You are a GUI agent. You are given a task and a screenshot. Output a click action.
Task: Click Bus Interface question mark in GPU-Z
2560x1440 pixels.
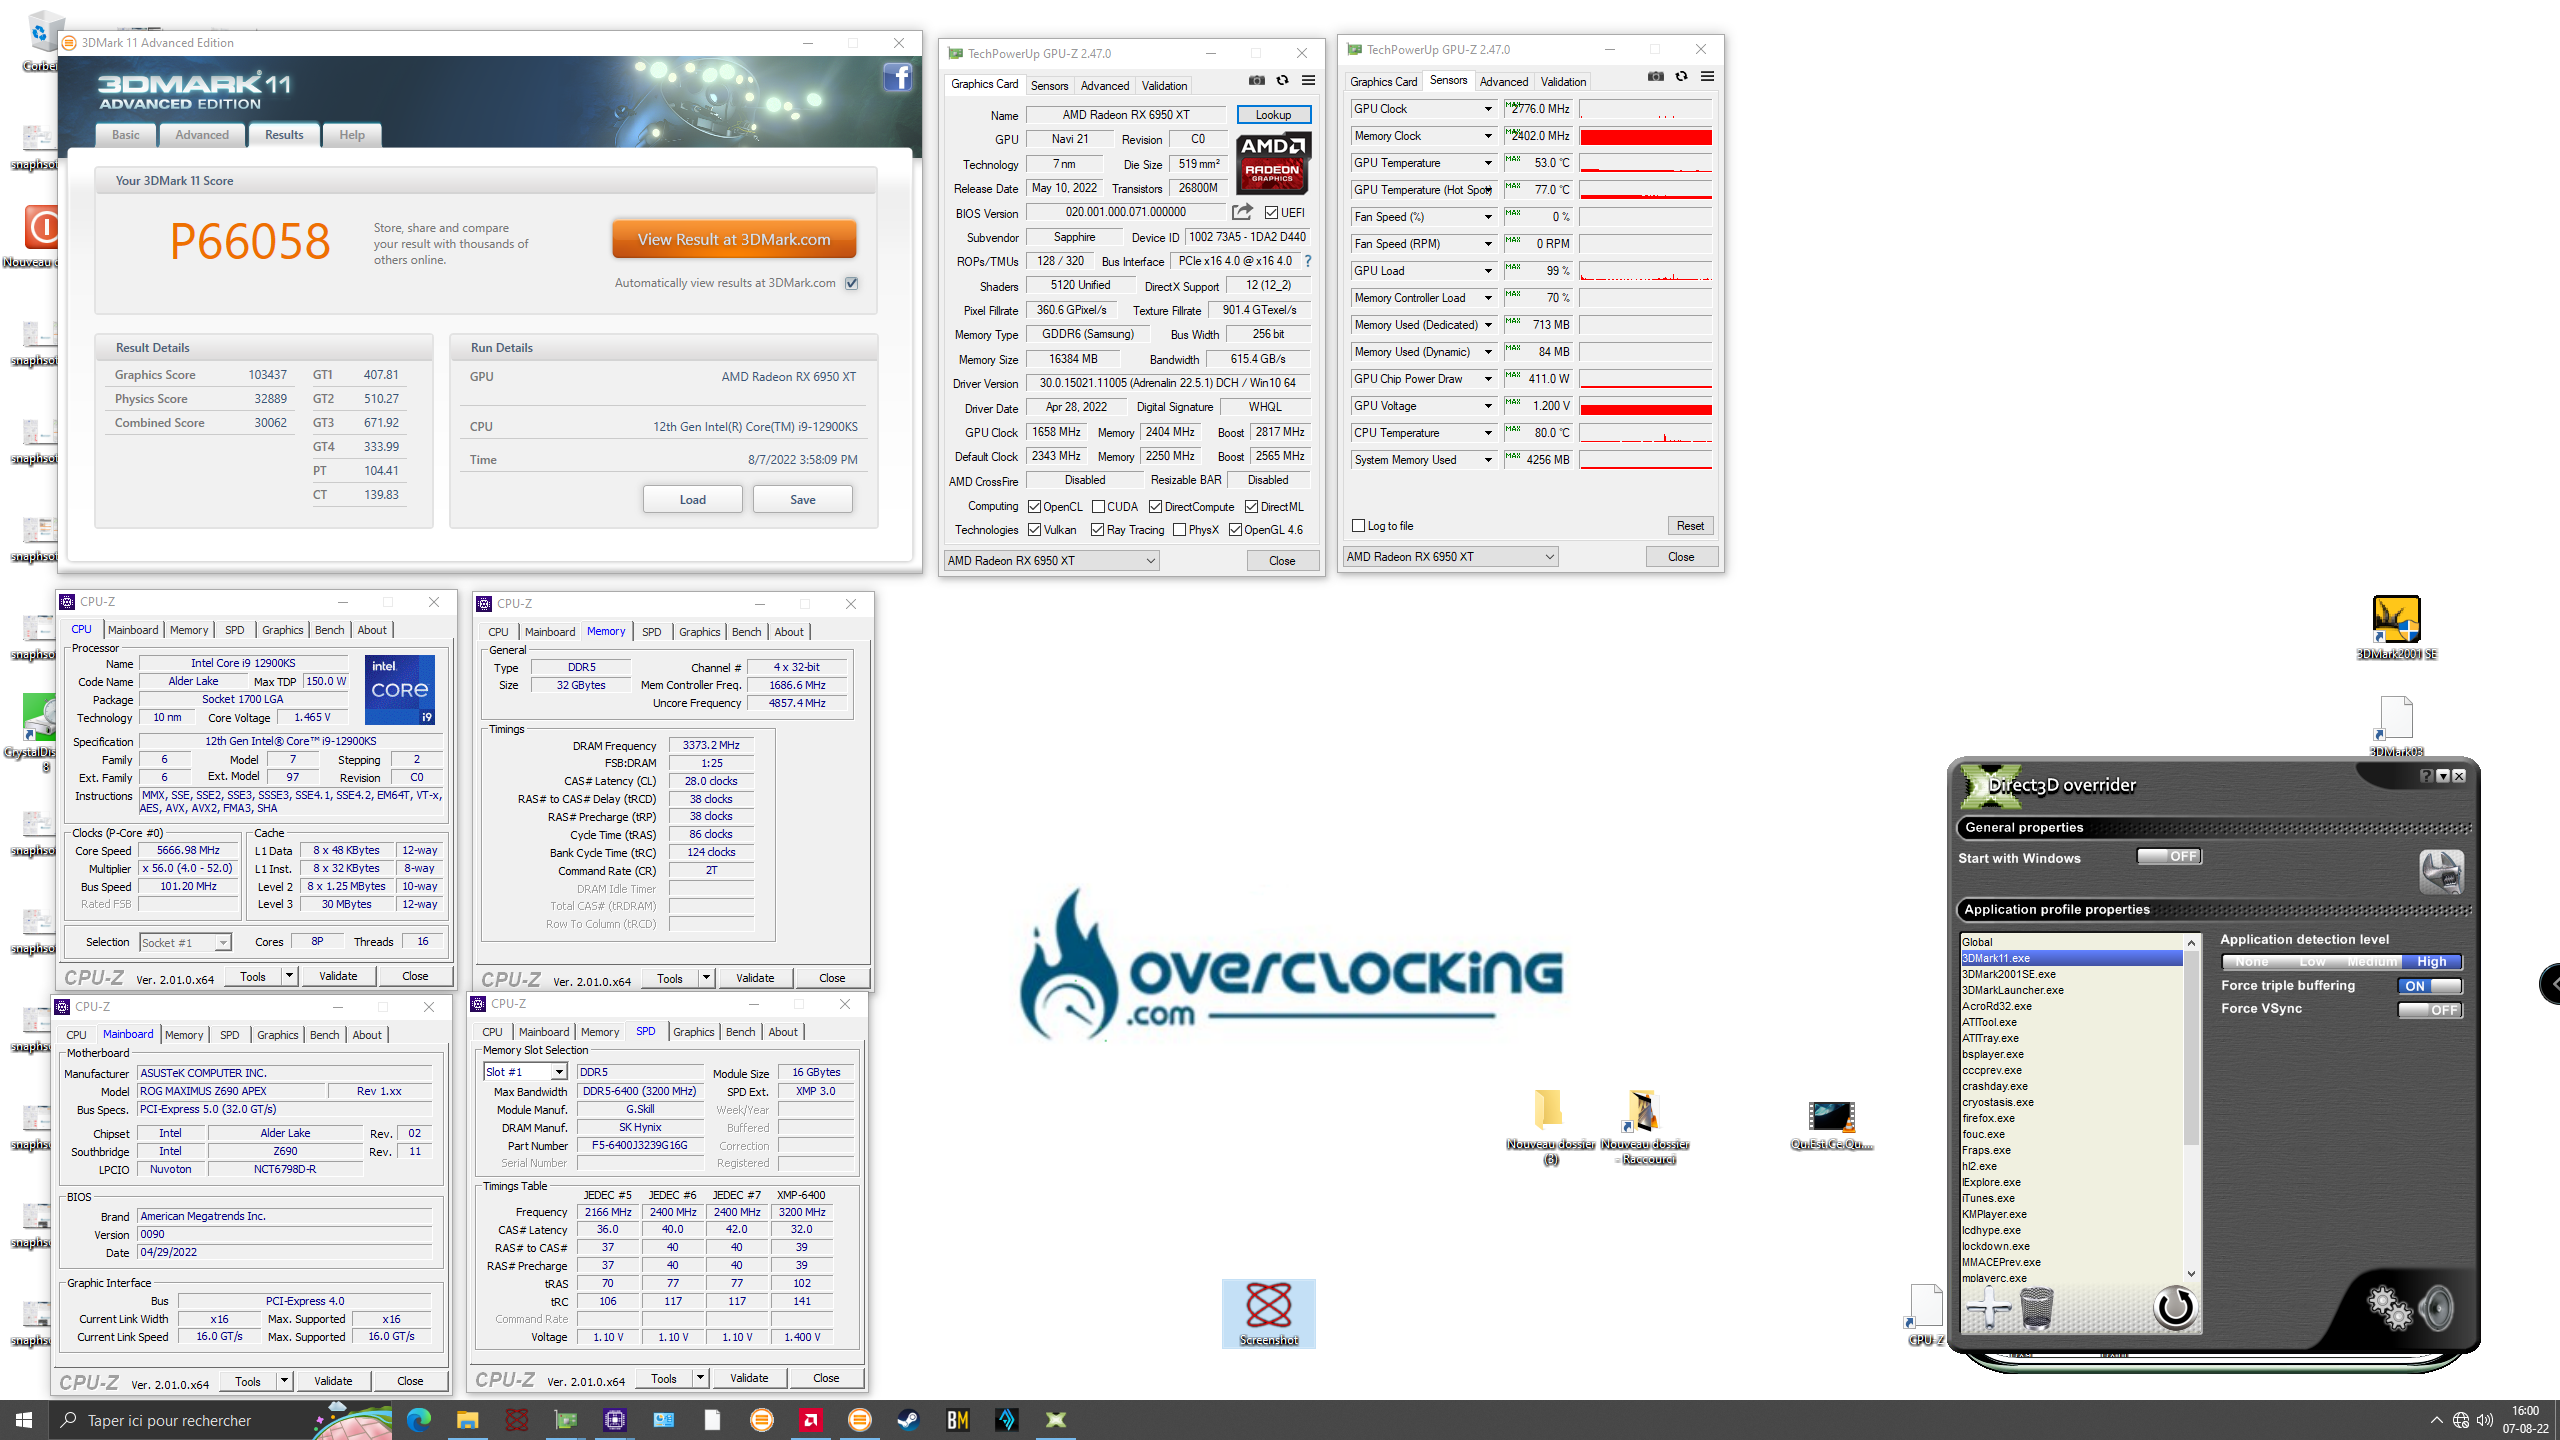(1307, 261)
